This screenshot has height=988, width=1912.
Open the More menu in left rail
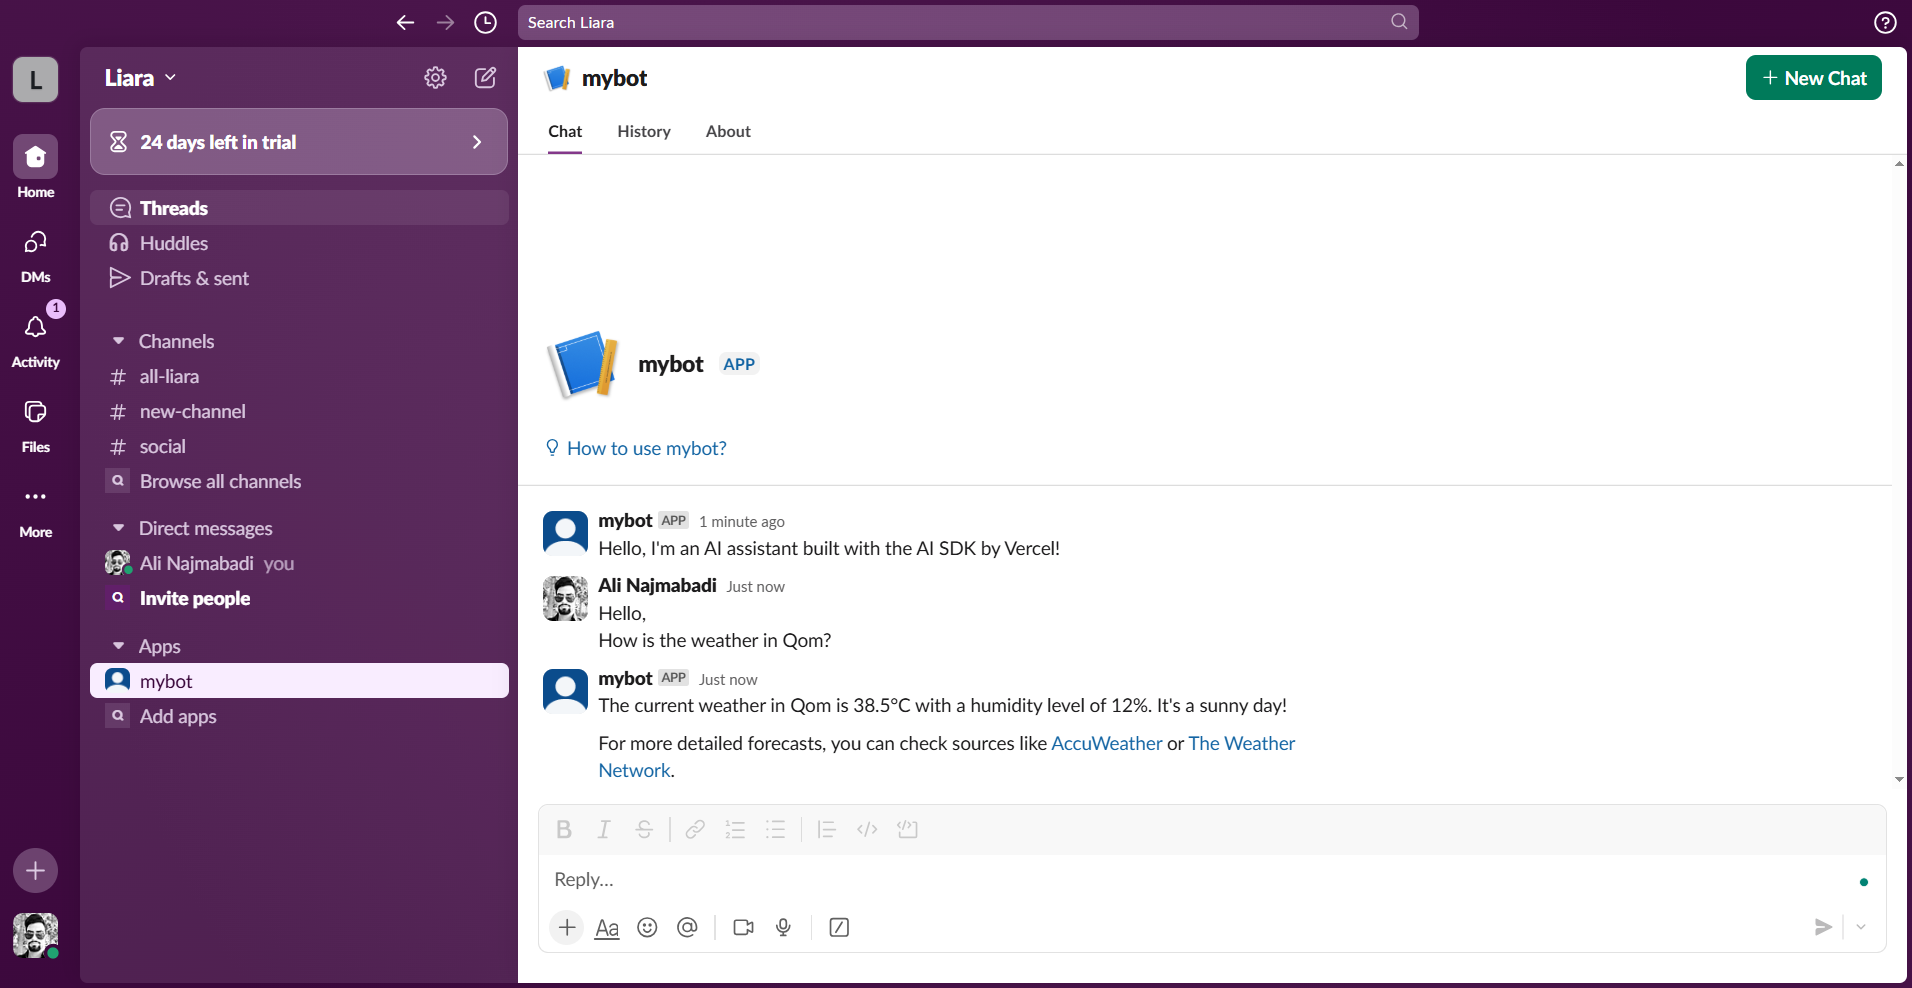click(x=35, y=511)
